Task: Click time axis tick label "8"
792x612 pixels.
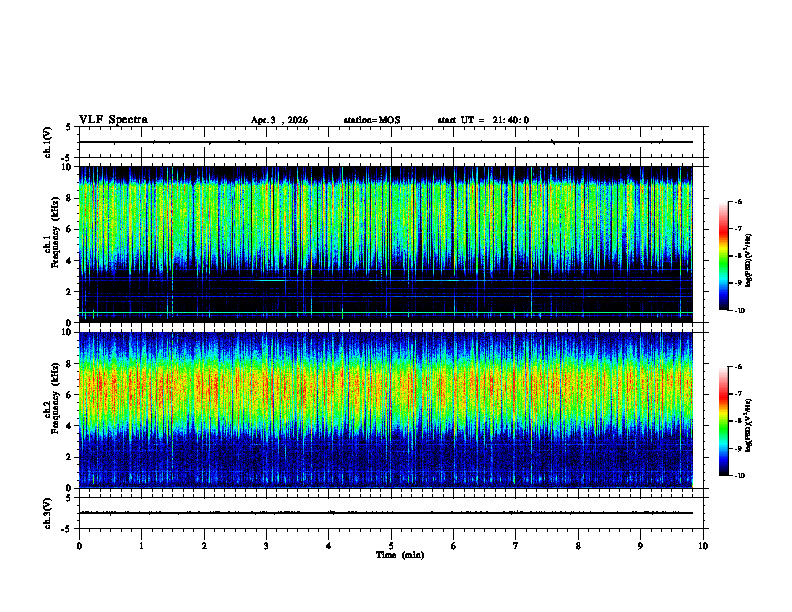Action: (578, 546)
